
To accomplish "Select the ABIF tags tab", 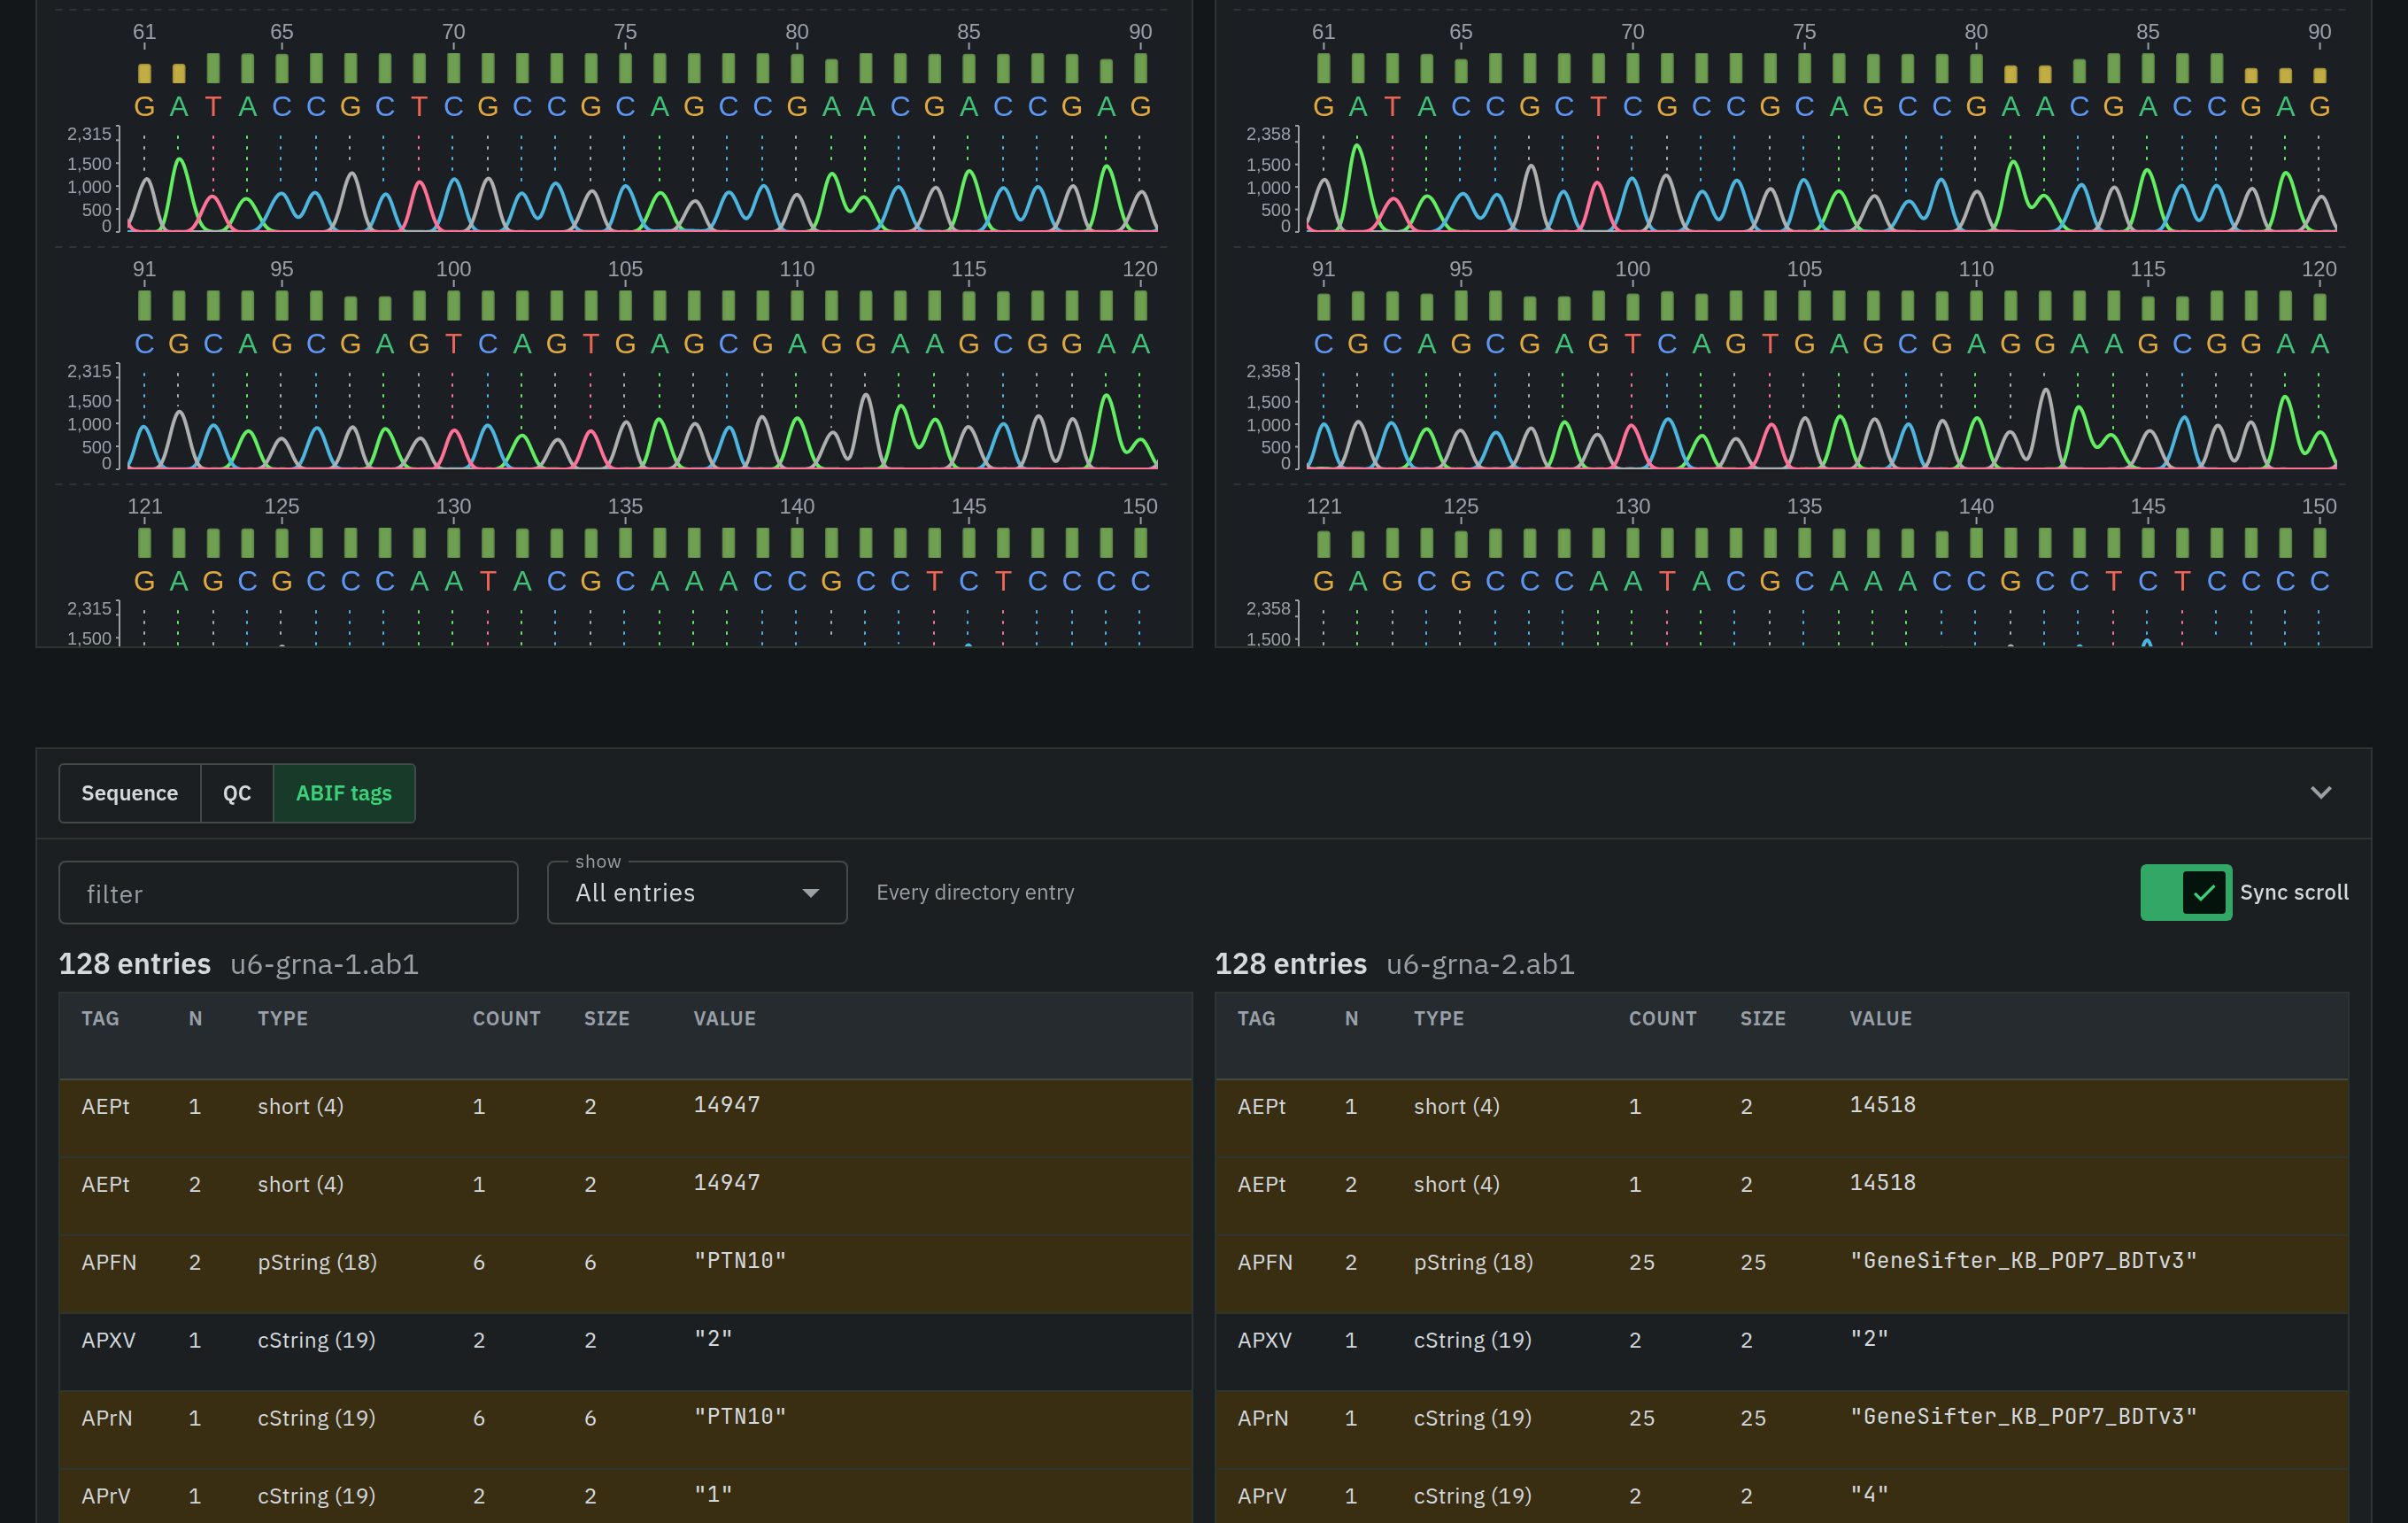I will click(344, 793).
